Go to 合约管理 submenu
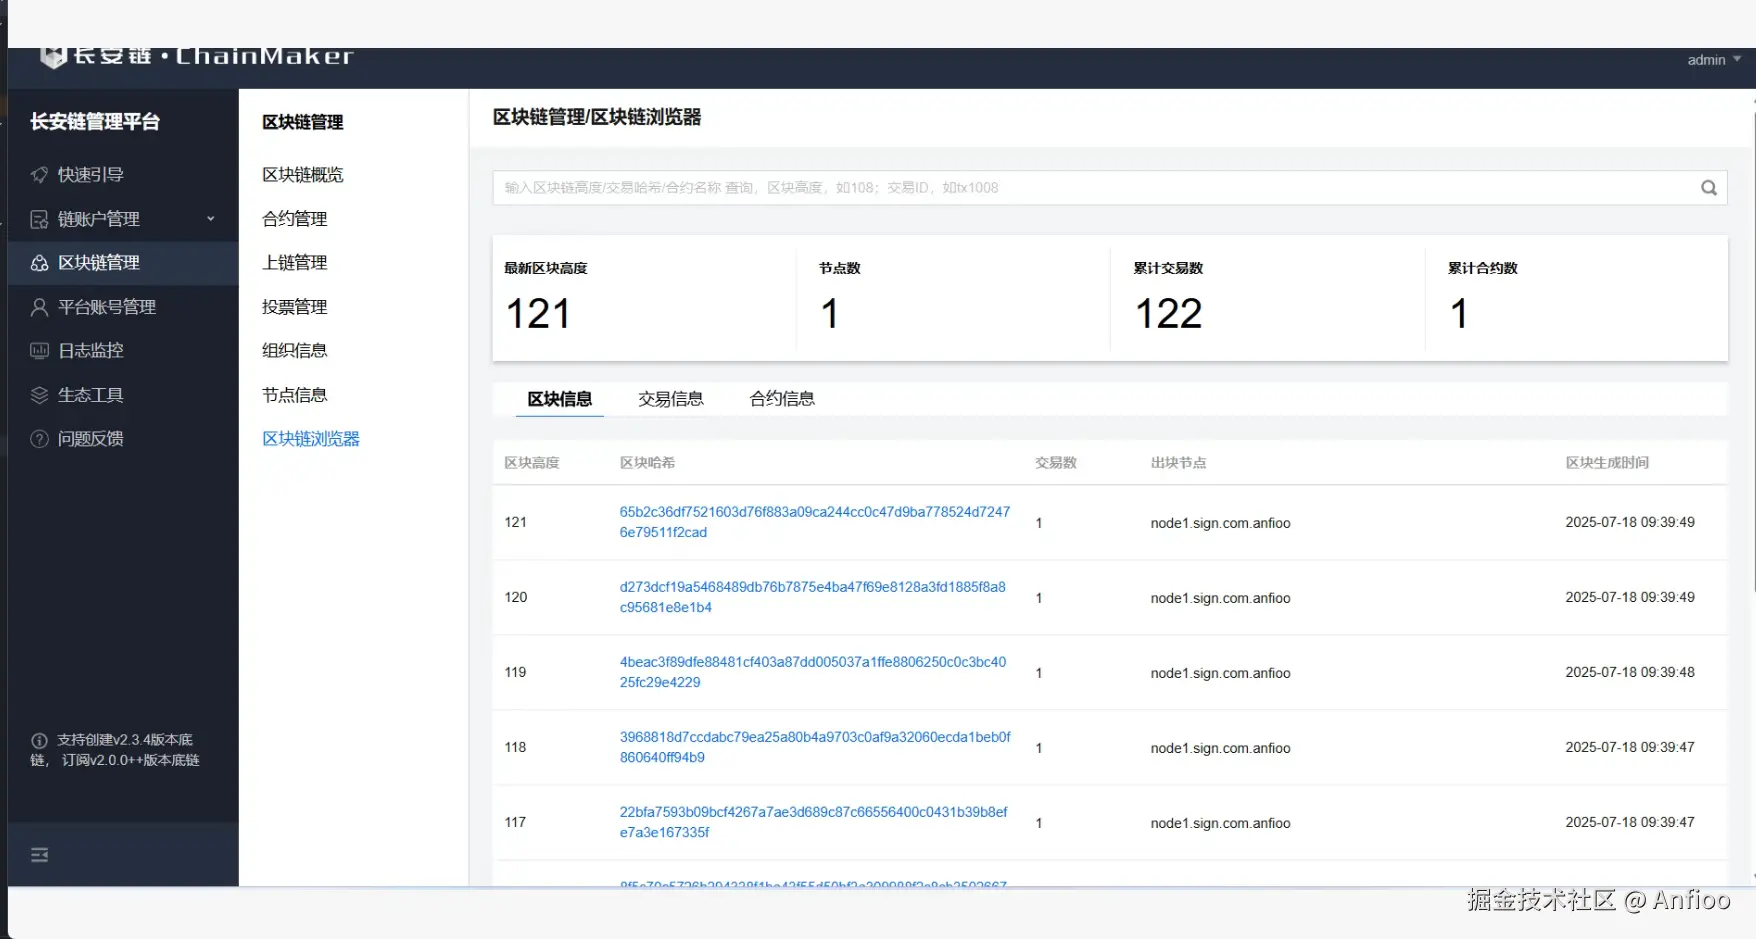The height and width of the screenshot is (939, 1756). coord(294,219)
